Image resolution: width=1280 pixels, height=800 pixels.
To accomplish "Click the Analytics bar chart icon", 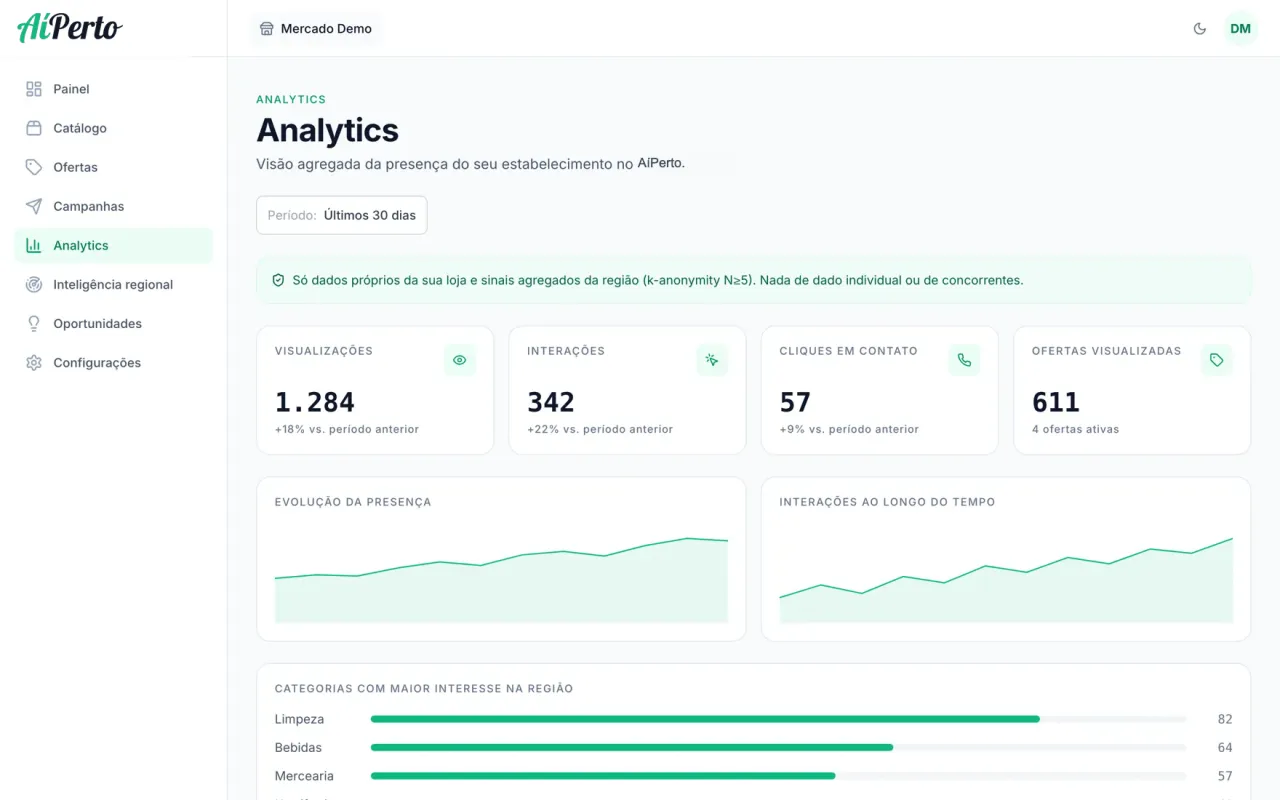I will coord(34,245).
